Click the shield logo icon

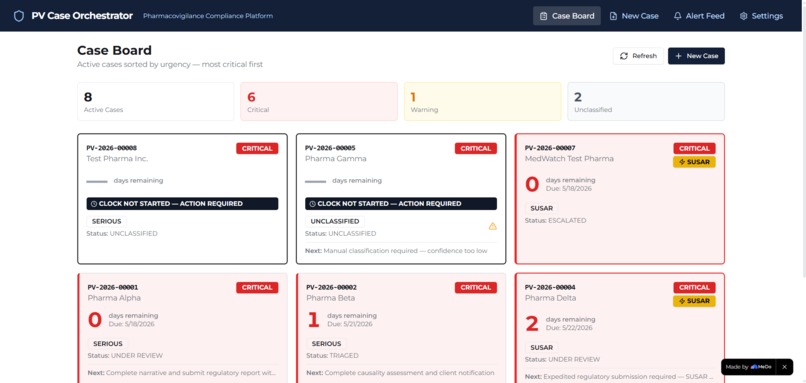pos(19,16)
